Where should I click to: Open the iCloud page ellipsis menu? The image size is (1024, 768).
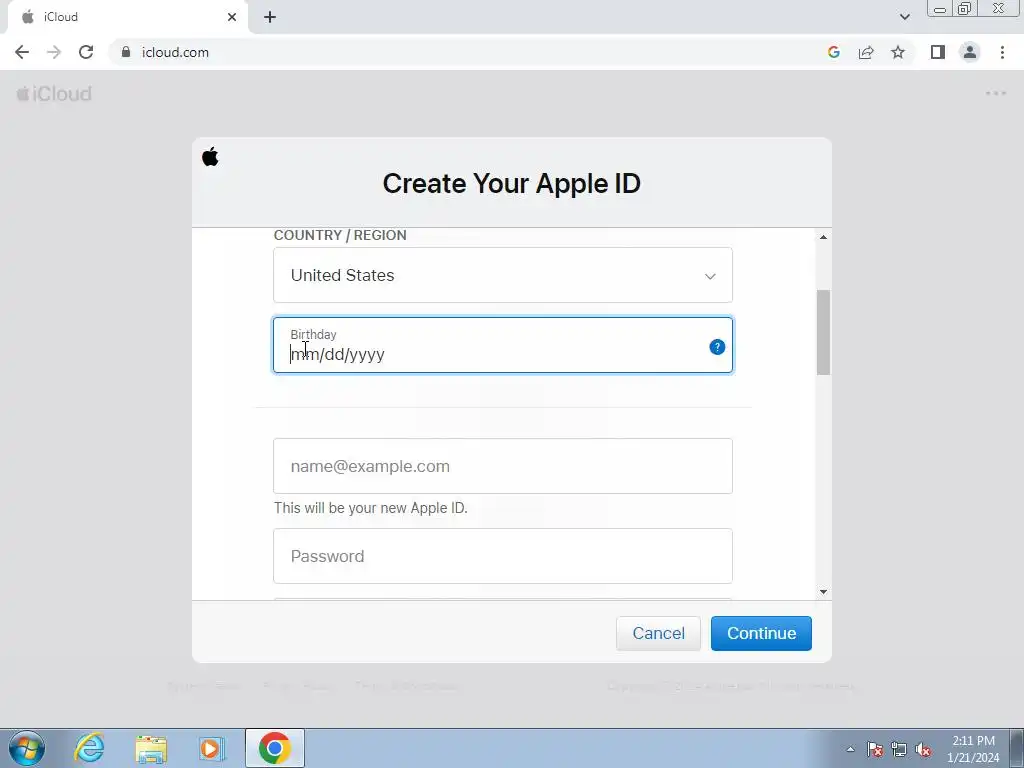996,93
